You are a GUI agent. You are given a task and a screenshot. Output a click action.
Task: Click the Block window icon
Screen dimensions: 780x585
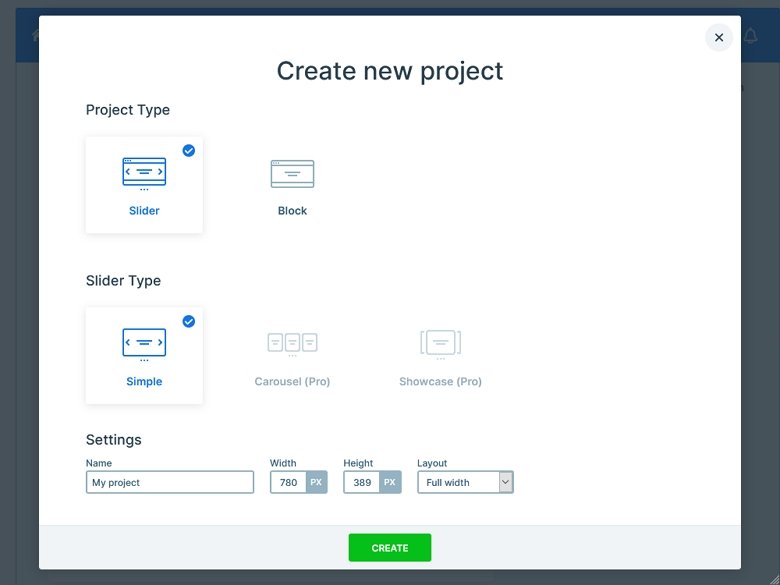pos(292,174)
